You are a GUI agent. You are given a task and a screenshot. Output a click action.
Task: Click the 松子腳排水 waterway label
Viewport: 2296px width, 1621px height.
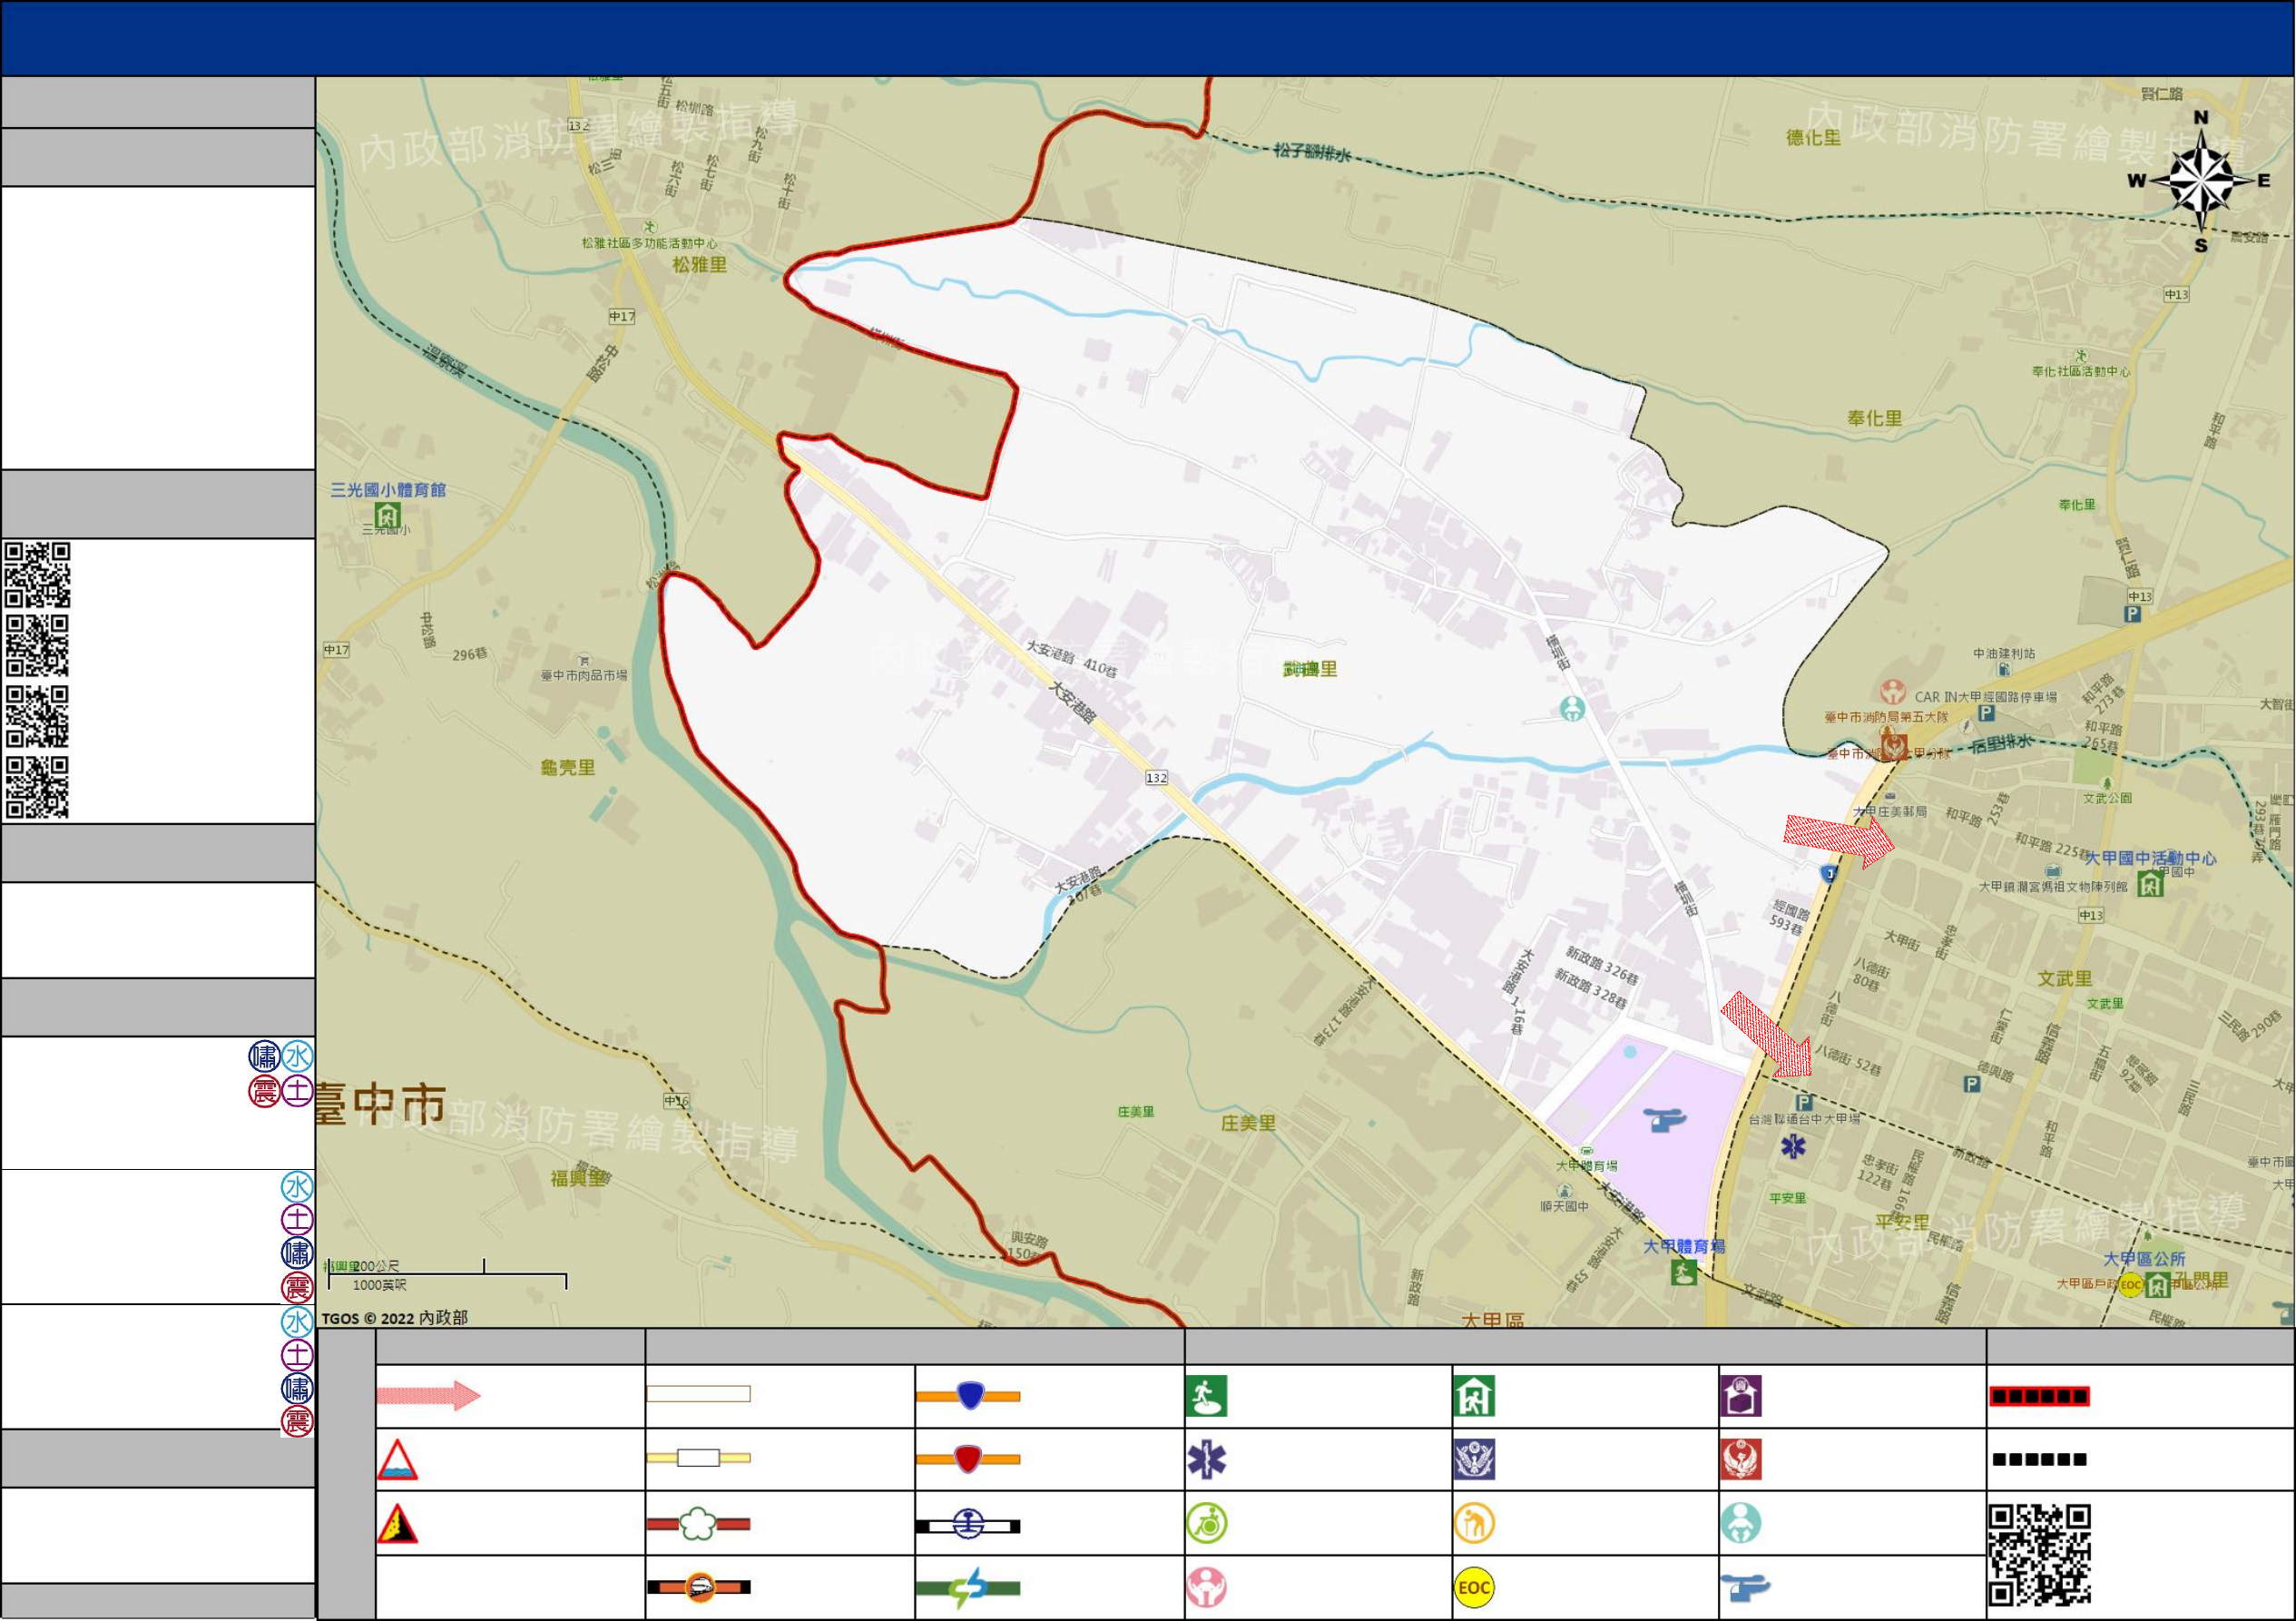click(1312, 153)
